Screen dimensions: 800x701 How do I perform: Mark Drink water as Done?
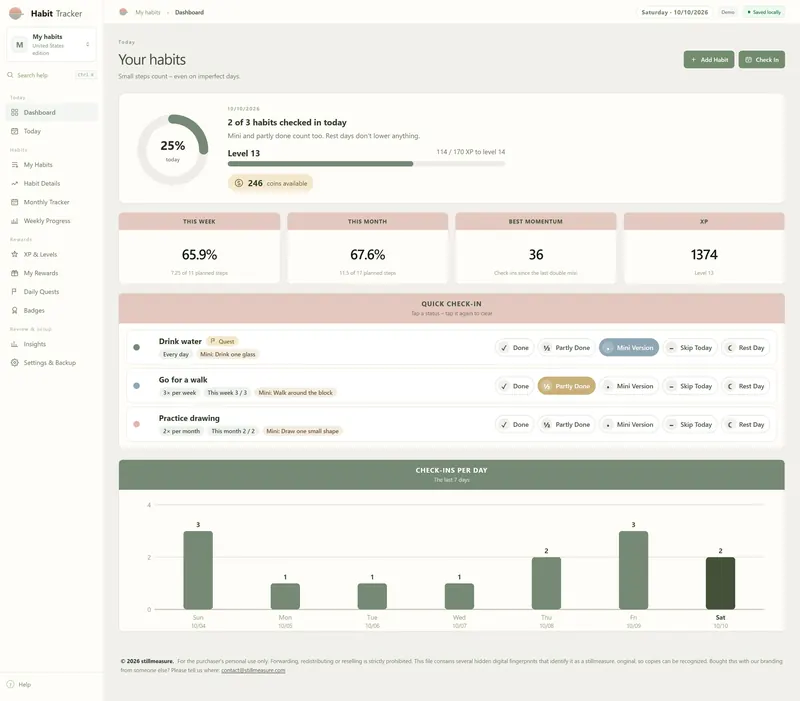514,348
